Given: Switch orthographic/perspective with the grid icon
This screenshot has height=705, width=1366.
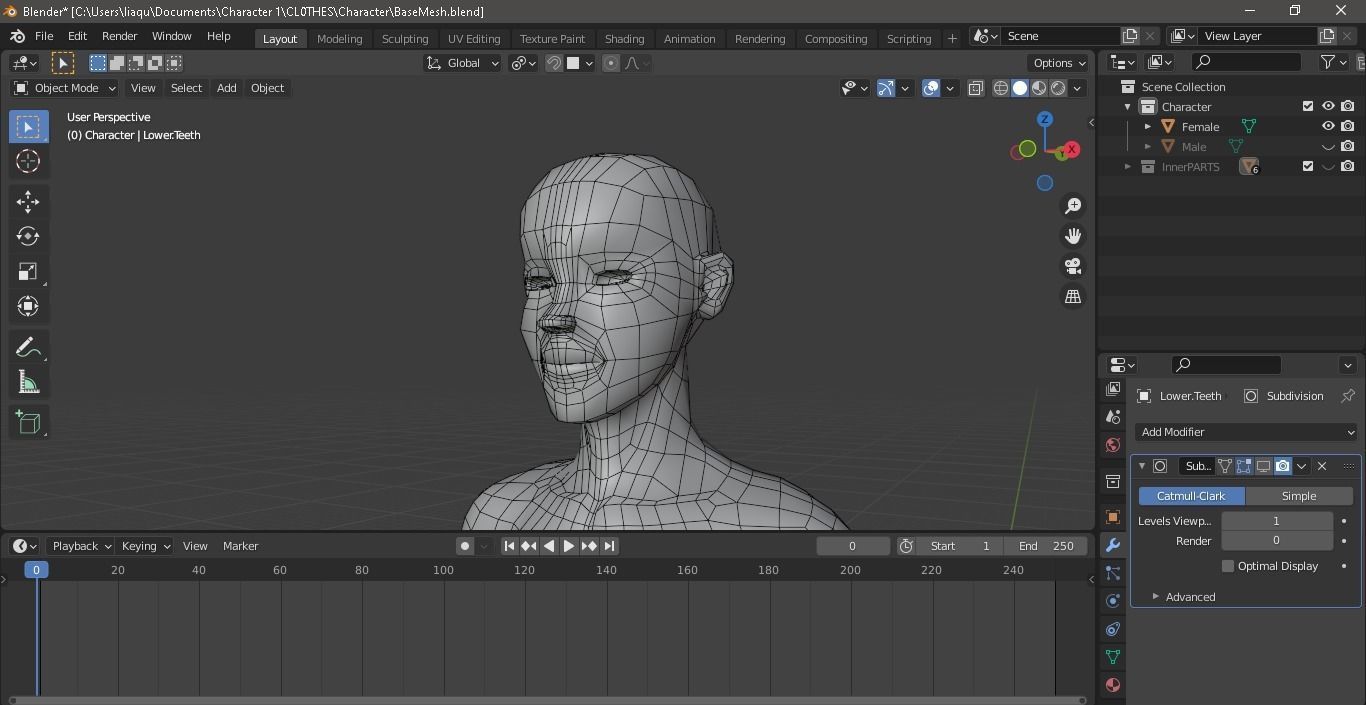Looking at the screenshot, I should tap(1073, 297).
